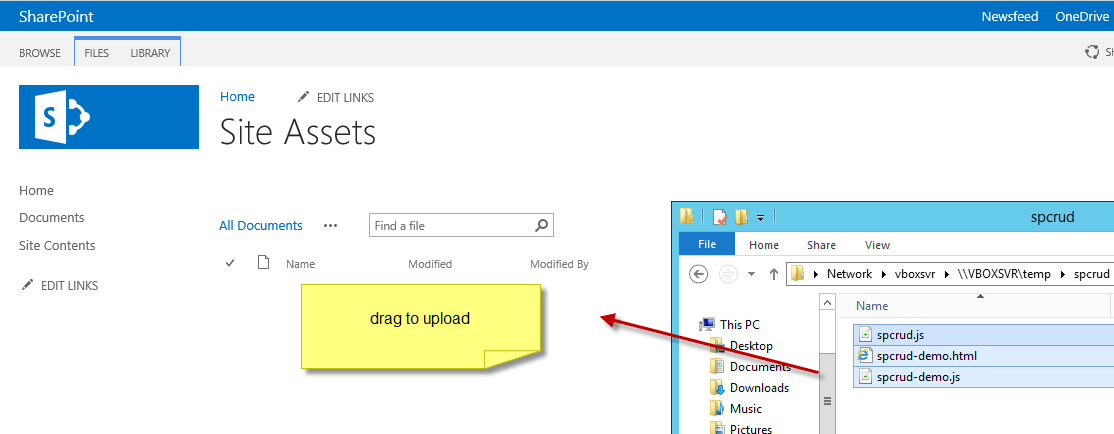The width and height of the screenshot is (1114, 434).
Task: Click the spcrud-demo.js file icon
Action: pos(865,377)
